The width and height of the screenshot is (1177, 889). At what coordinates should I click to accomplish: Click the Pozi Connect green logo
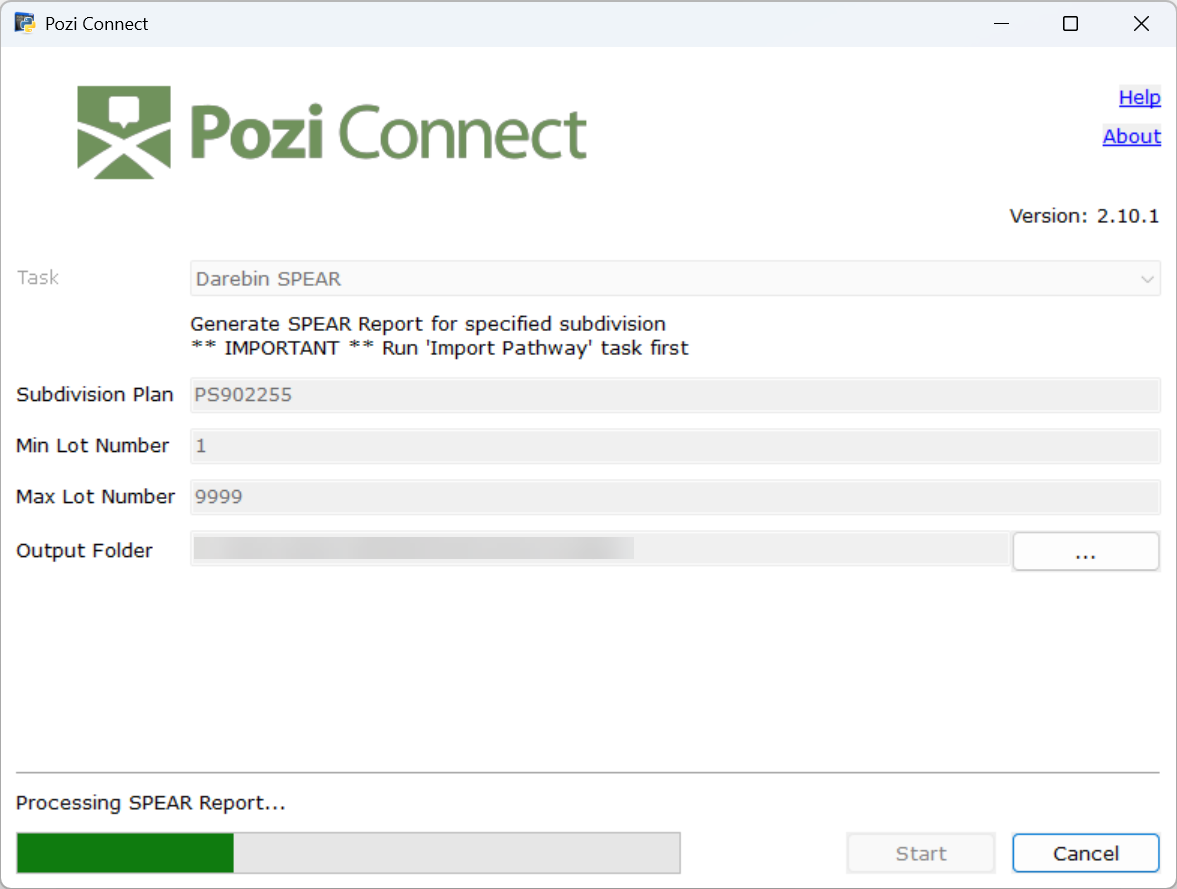point(332,132)
